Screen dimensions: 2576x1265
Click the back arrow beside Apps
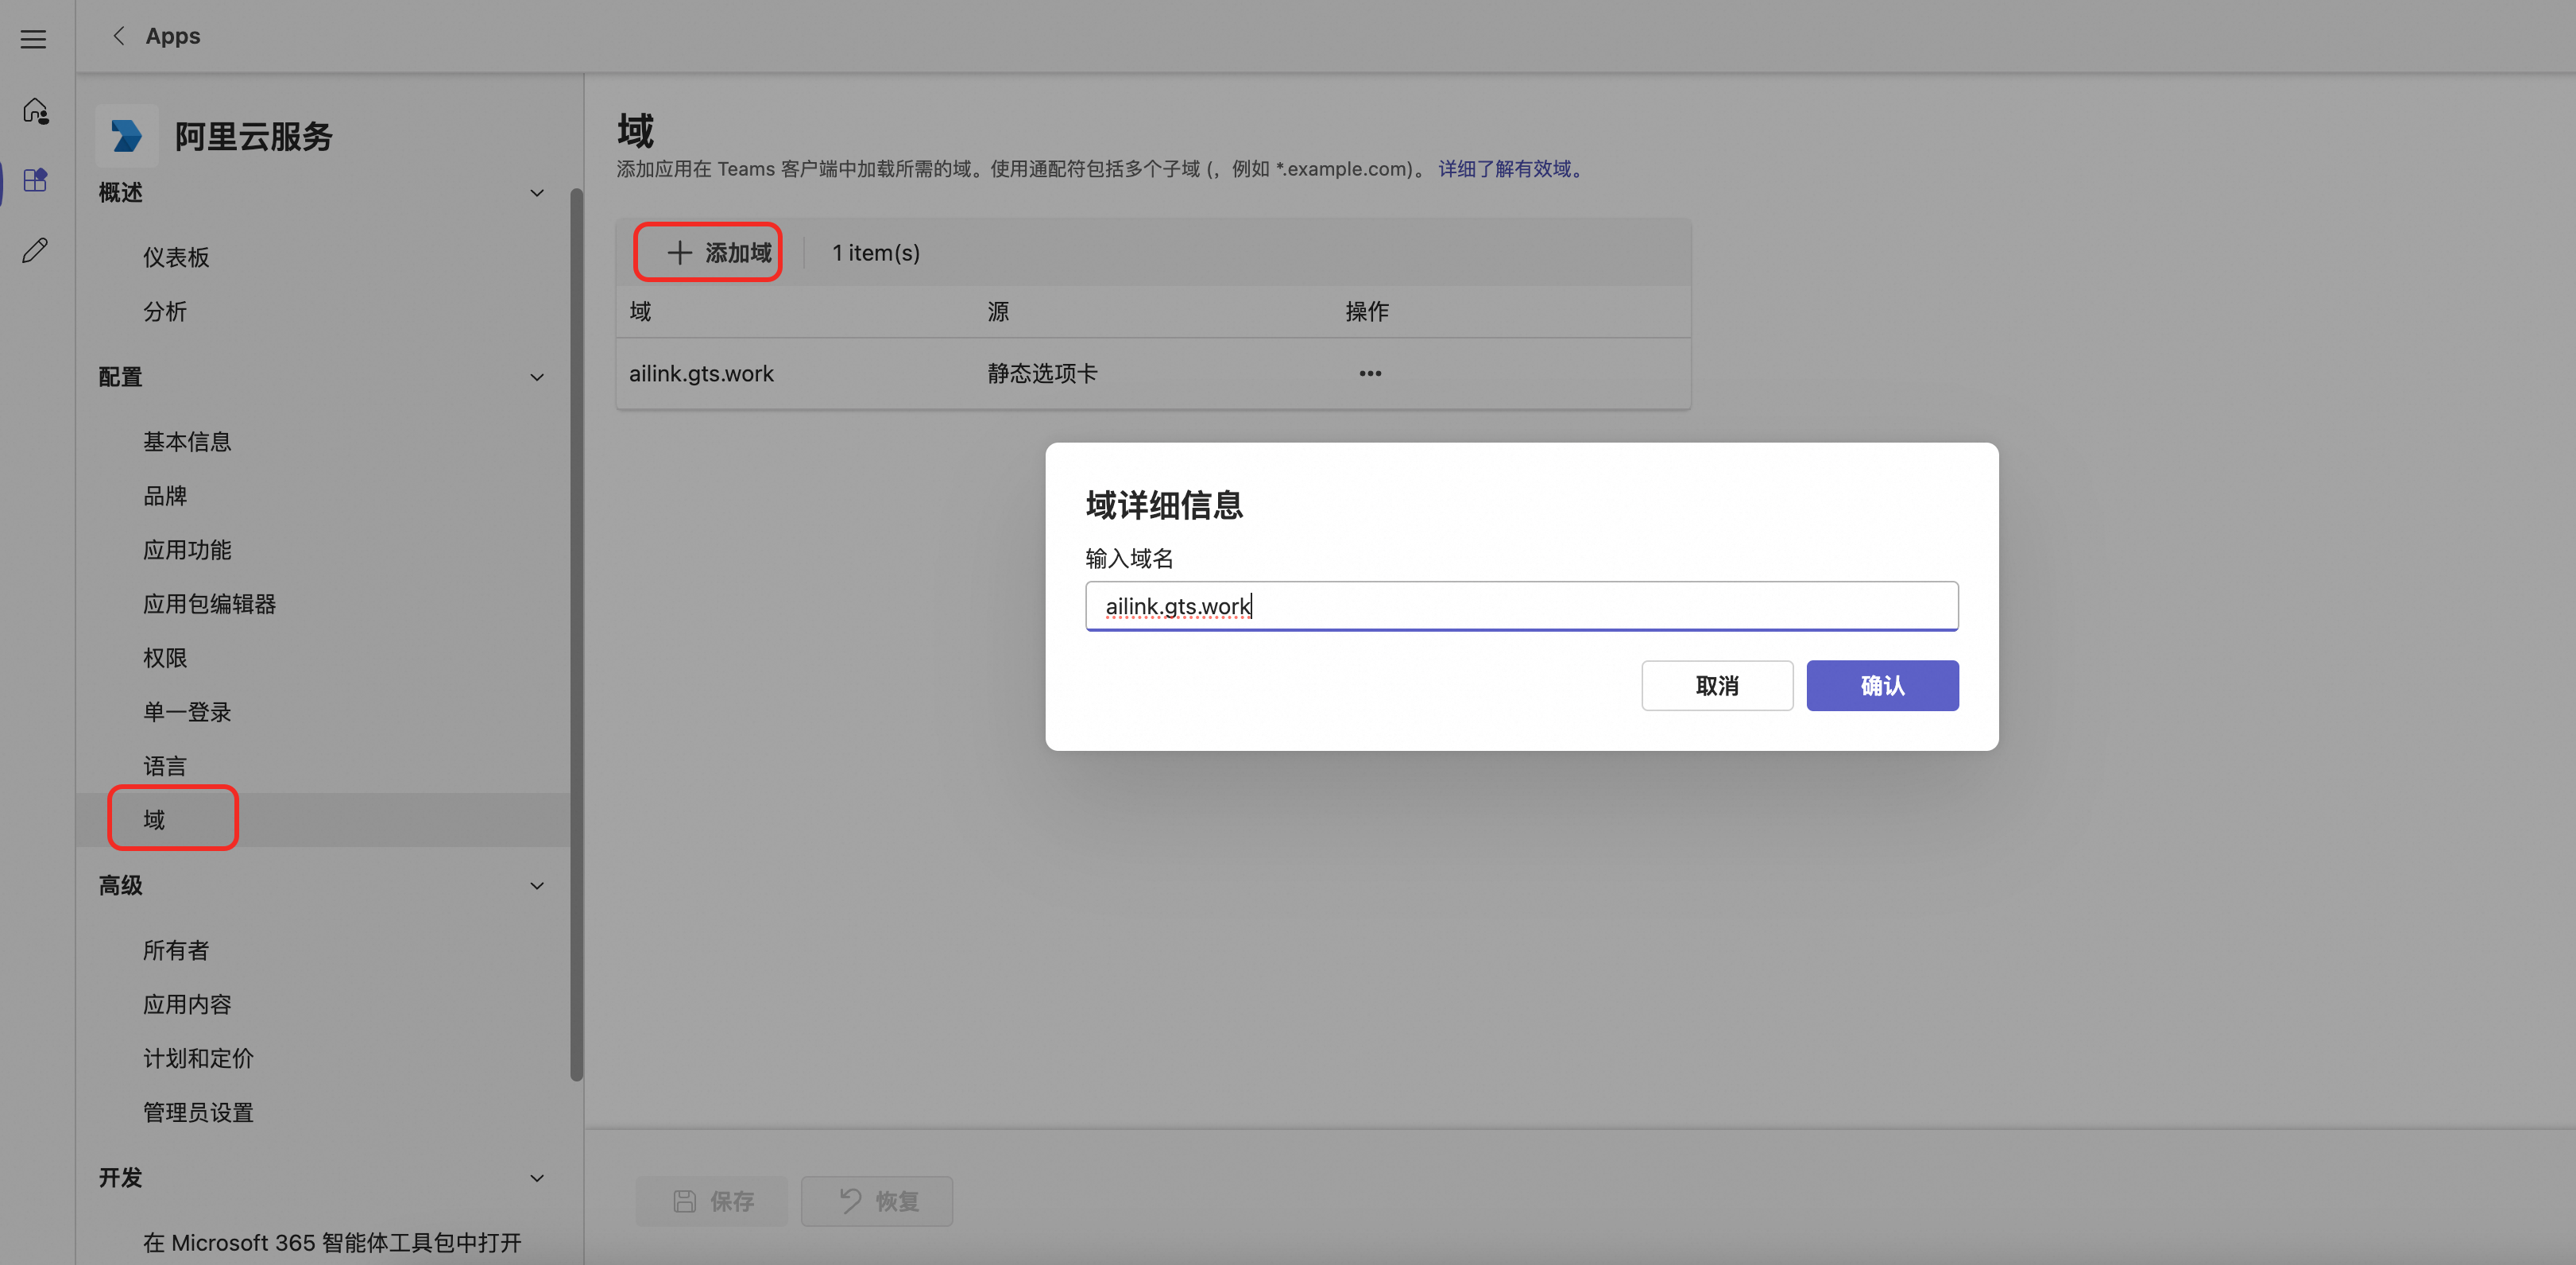coord(119,36)
